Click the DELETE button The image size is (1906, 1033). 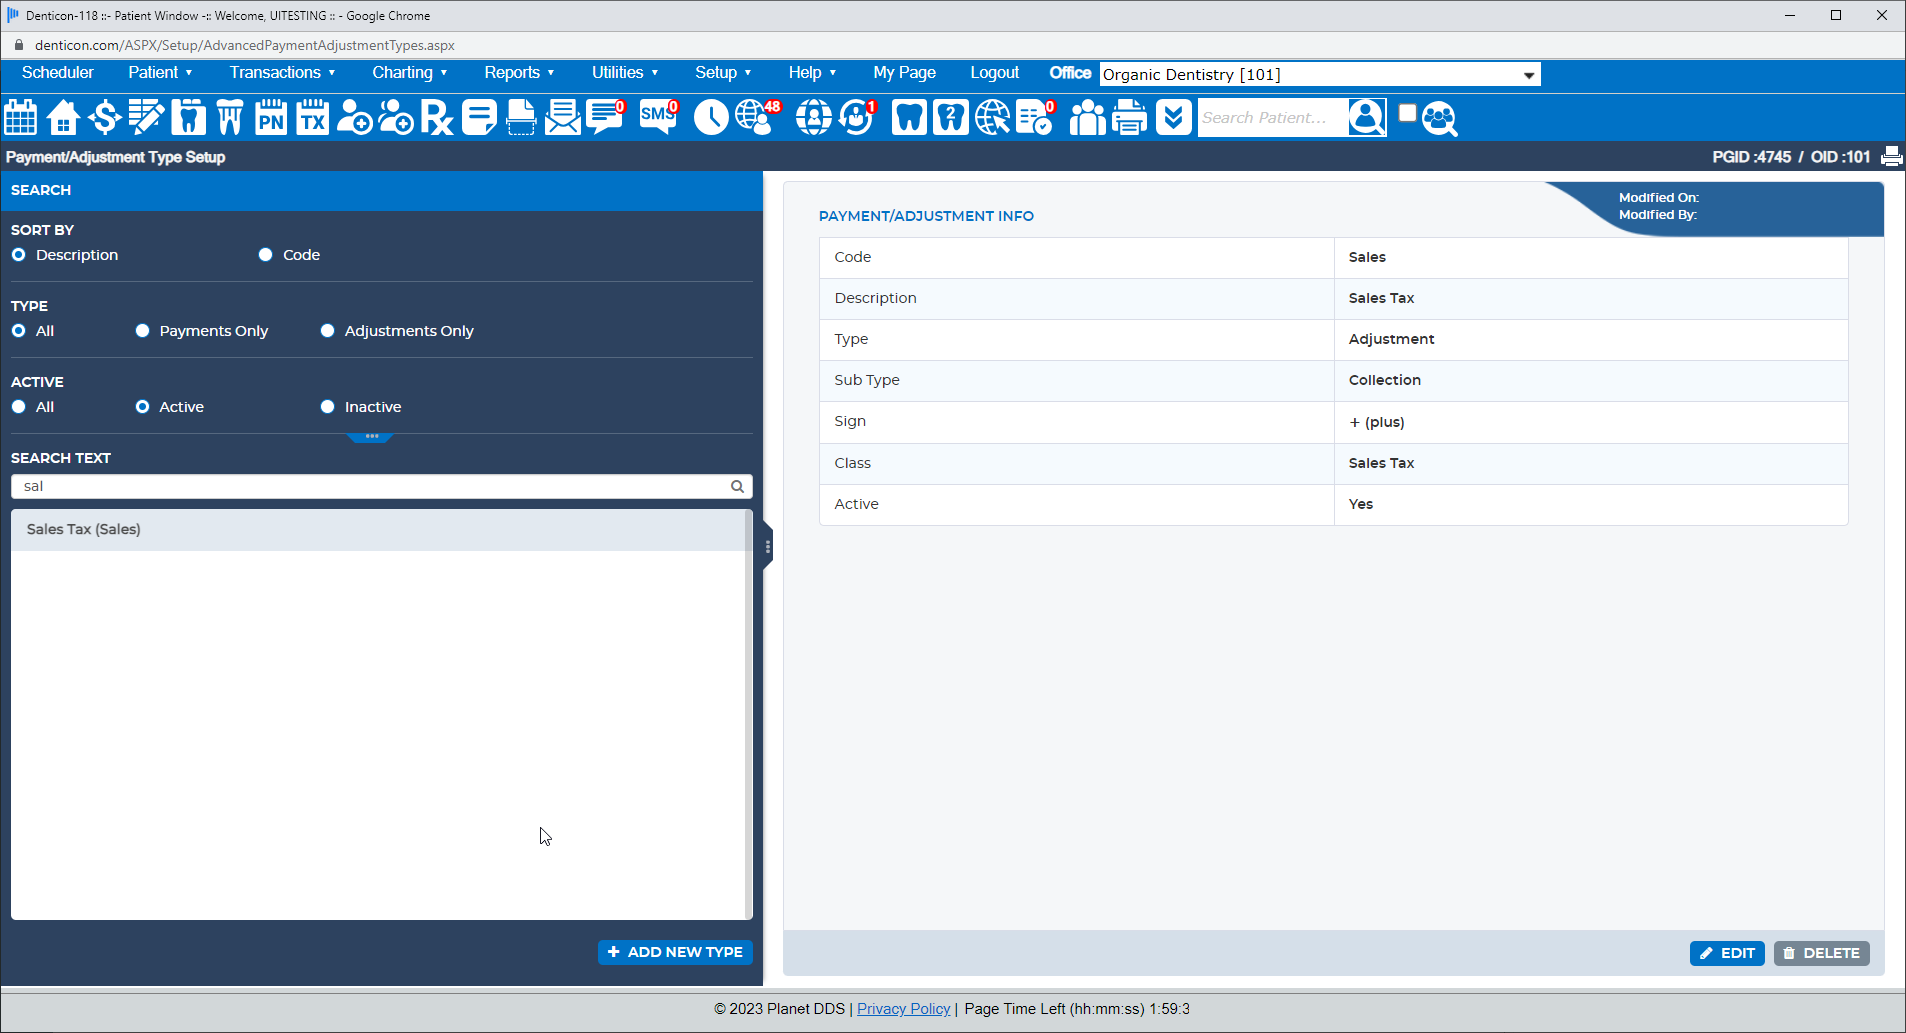1821,953
